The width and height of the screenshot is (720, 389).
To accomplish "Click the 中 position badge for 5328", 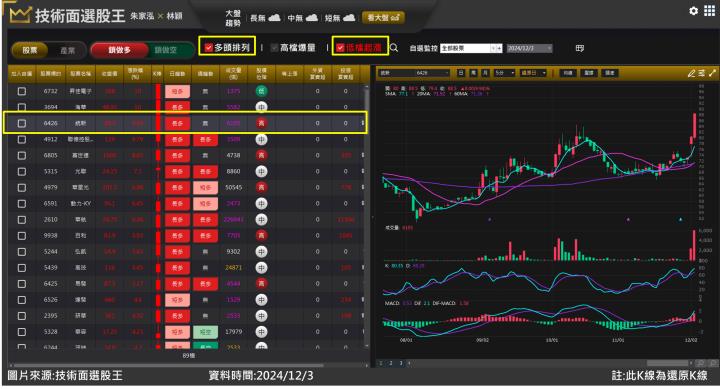I will click(261, 332).
